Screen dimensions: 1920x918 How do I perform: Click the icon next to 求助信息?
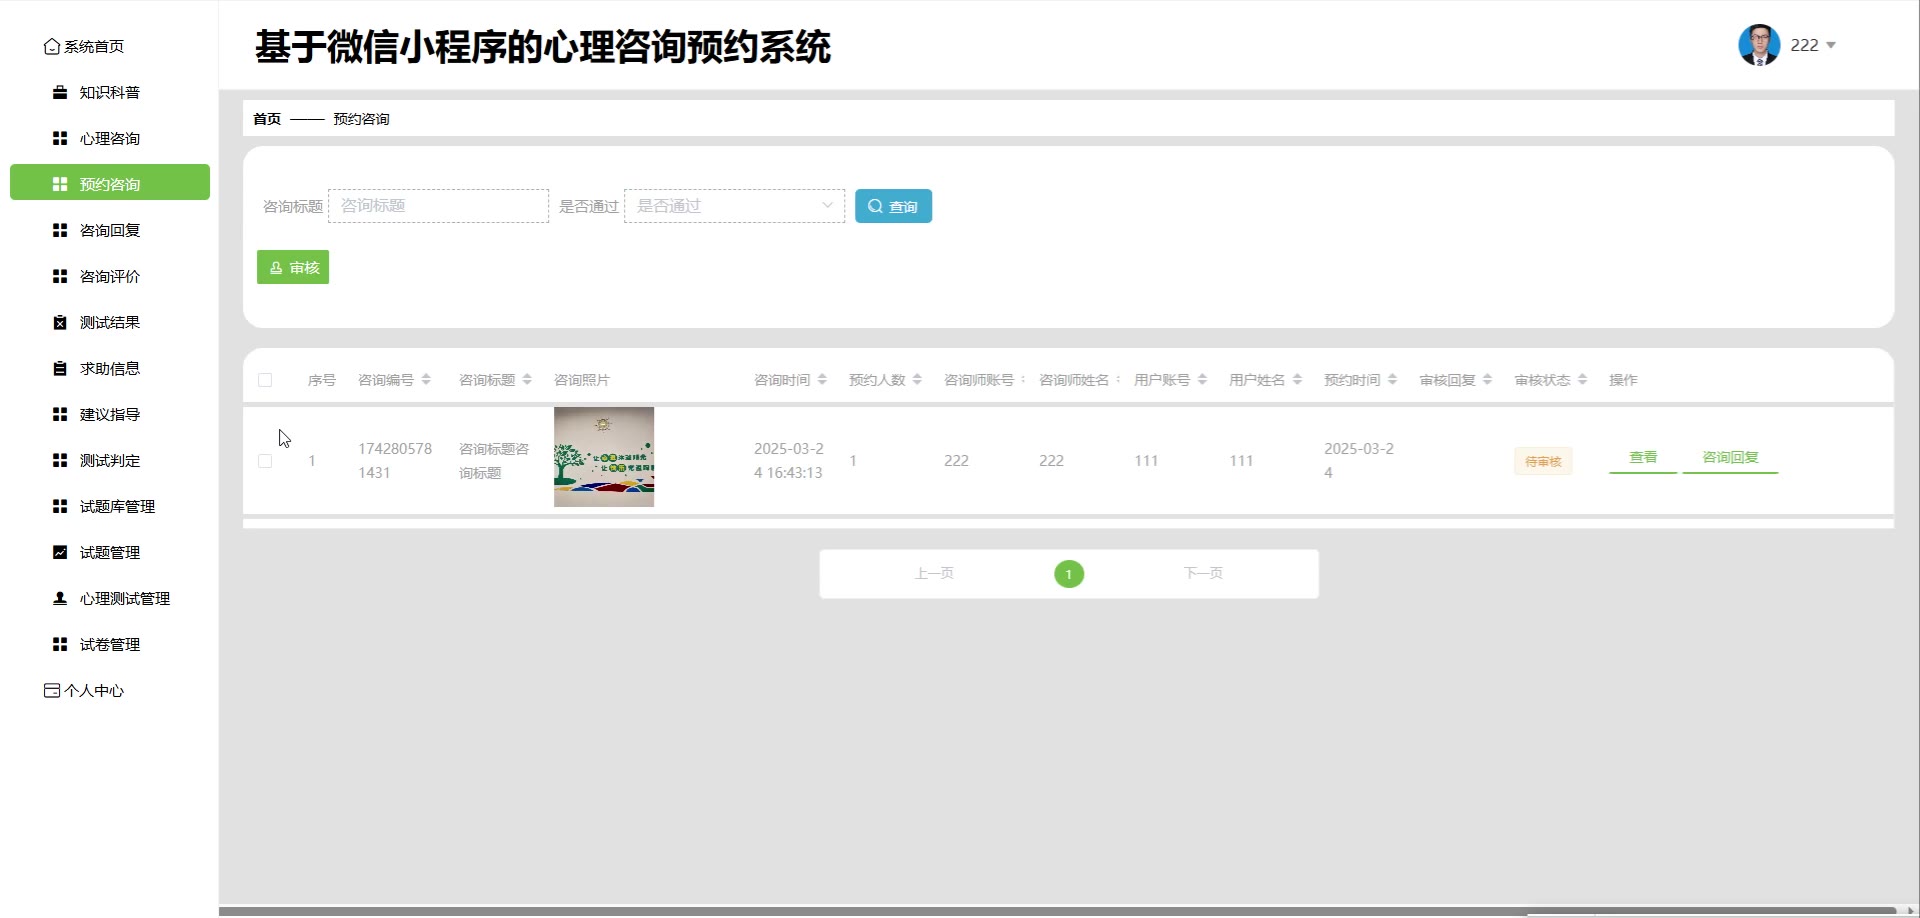pos(60,369)
